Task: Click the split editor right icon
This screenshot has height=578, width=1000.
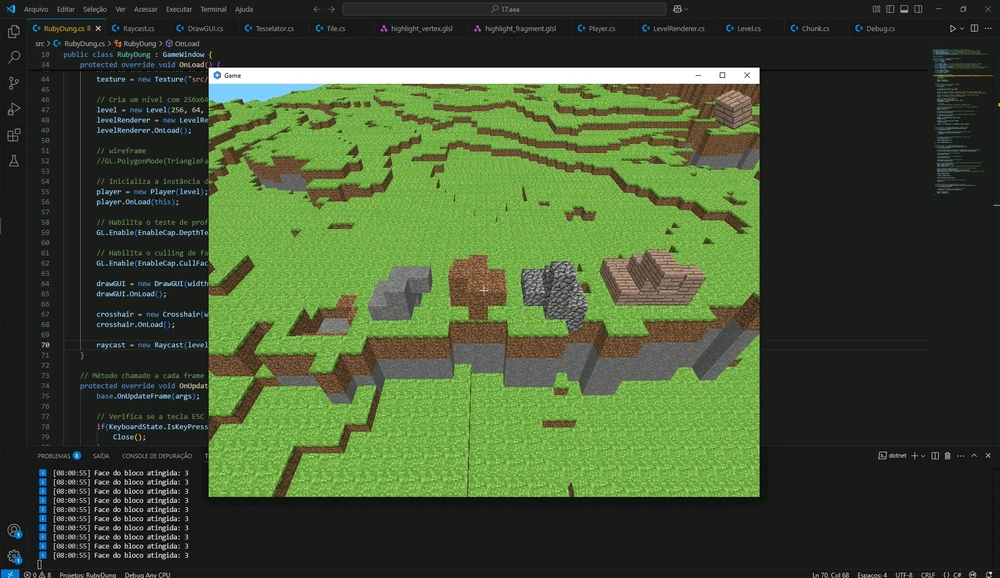Action: click(x=975, y=29)
